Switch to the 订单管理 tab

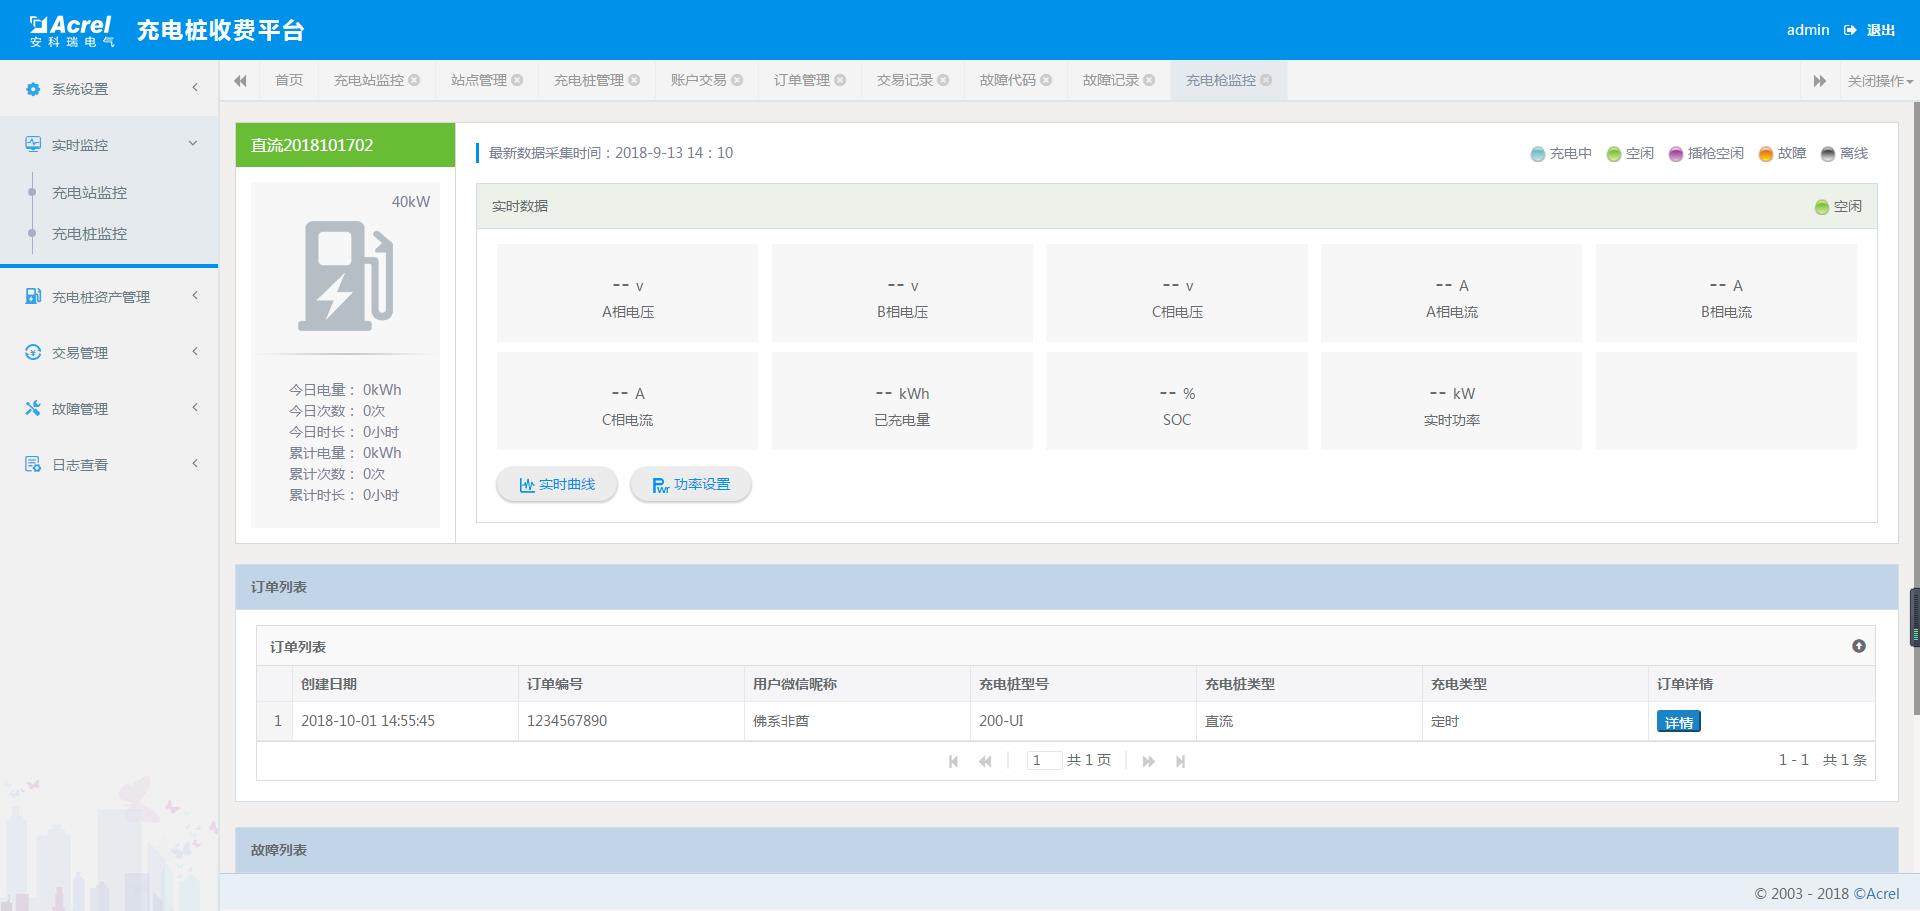pos(801,81)
